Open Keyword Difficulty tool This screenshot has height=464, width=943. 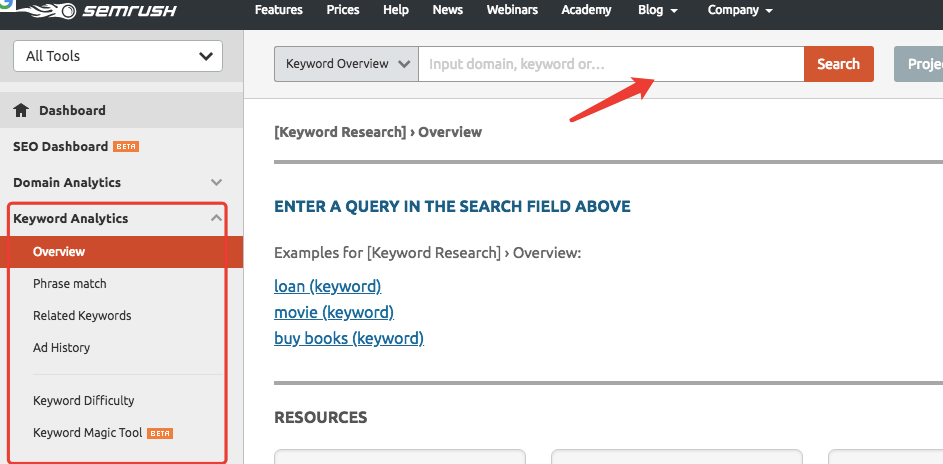pyautogui.click(x=84, y=400)
